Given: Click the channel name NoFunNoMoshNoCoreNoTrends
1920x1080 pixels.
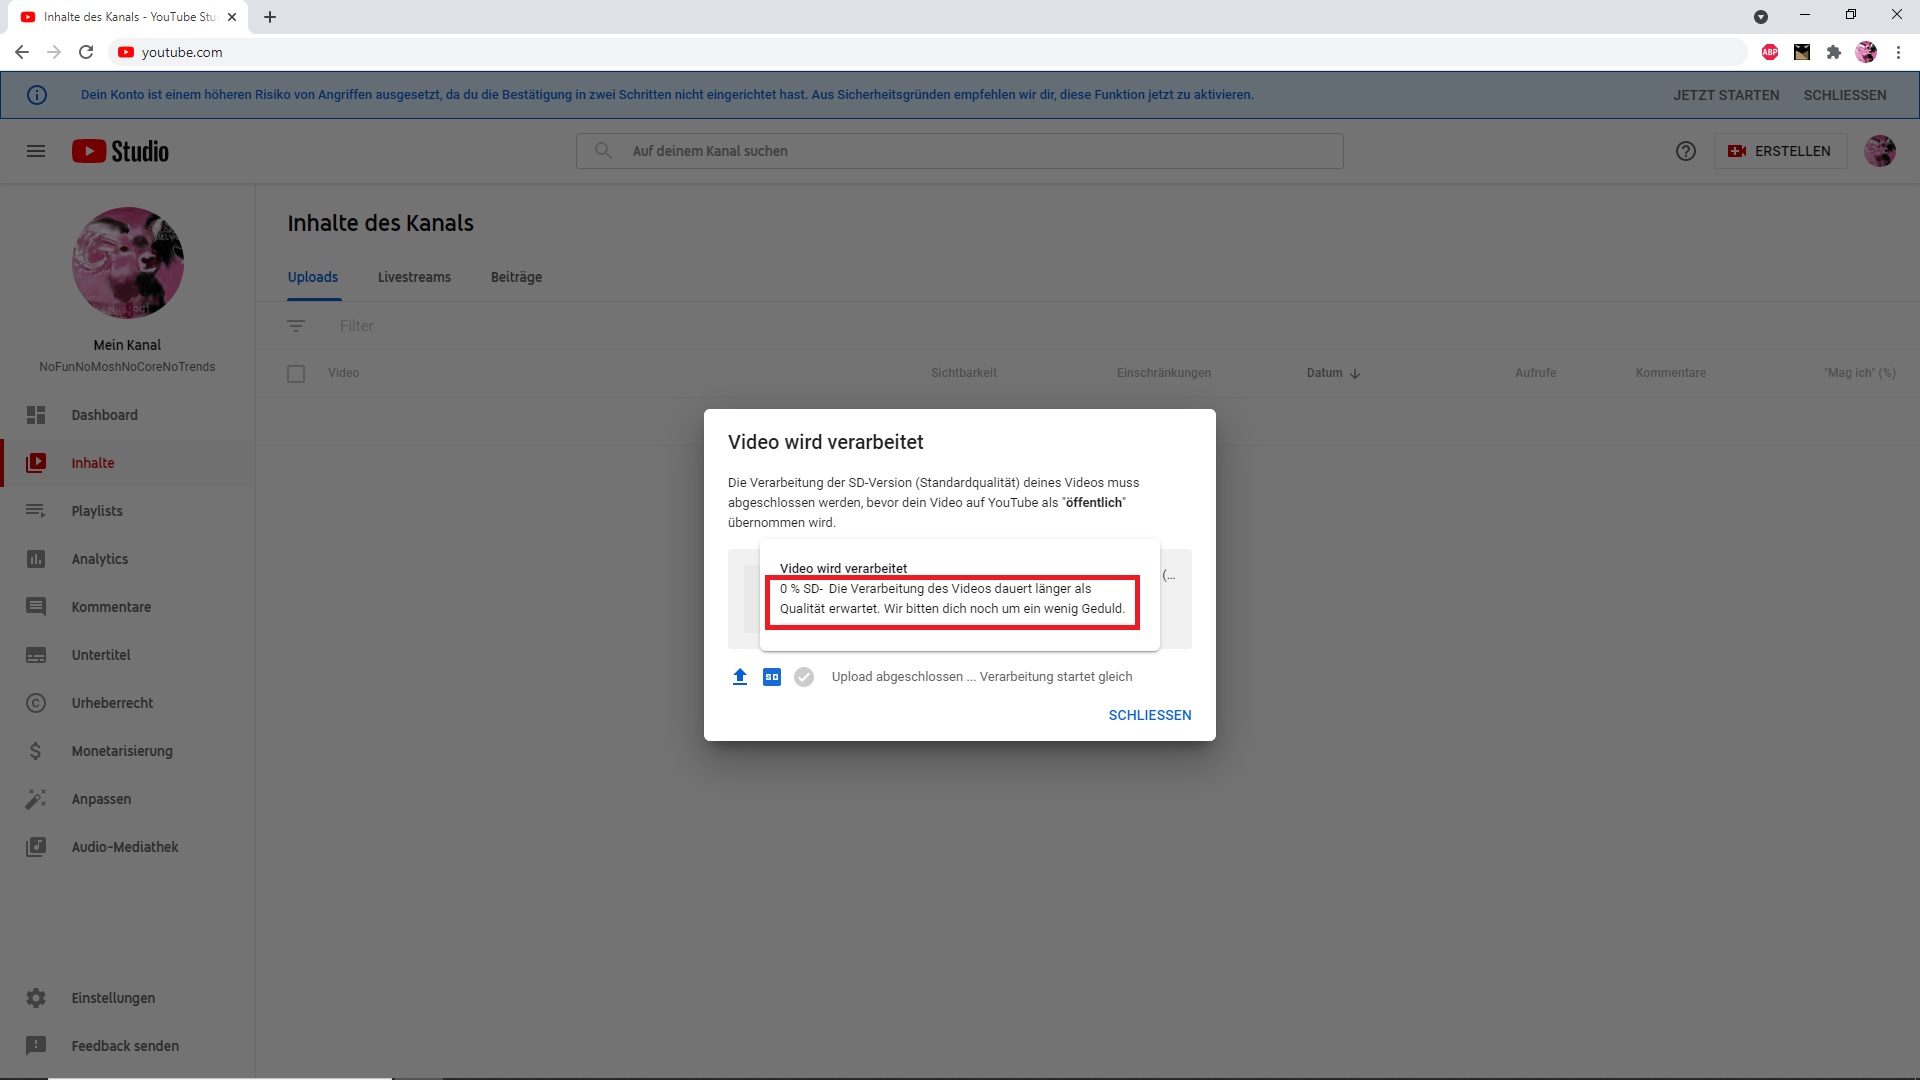Looking at the screenshot, I should click(127, 367).
